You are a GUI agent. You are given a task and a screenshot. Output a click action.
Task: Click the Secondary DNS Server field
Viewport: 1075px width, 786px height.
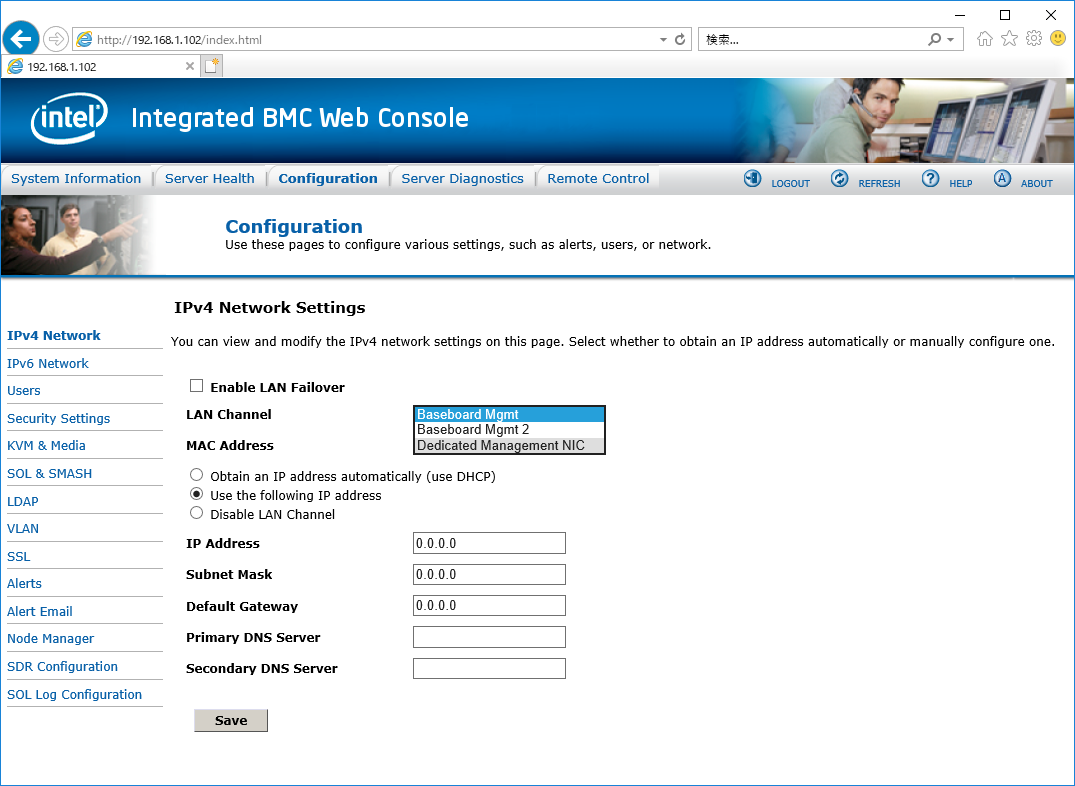pyautogui.click(x=490, y=669)
